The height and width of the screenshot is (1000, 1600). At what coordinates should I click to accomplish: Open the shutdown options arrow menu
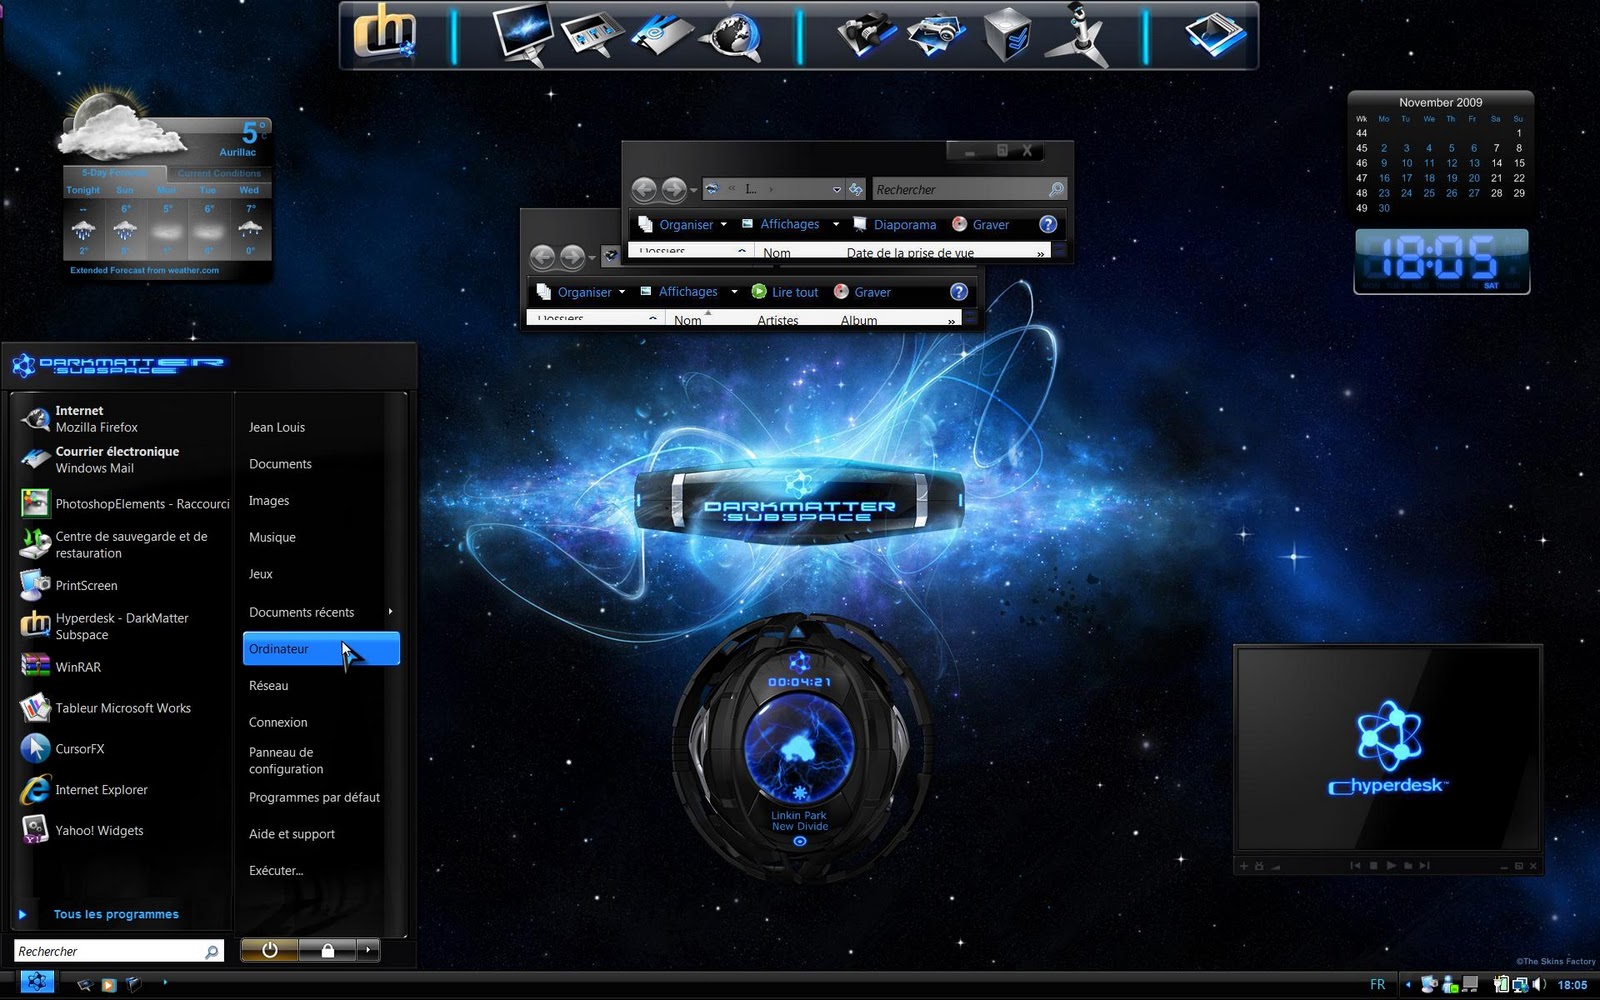(369, 950)
